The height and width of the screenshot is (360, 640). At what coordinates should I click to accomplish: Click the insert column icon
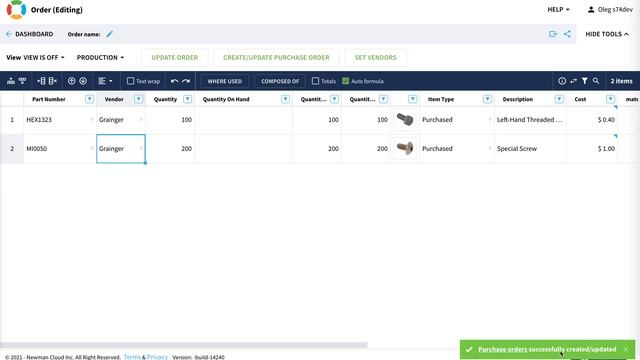coord(41,81)
